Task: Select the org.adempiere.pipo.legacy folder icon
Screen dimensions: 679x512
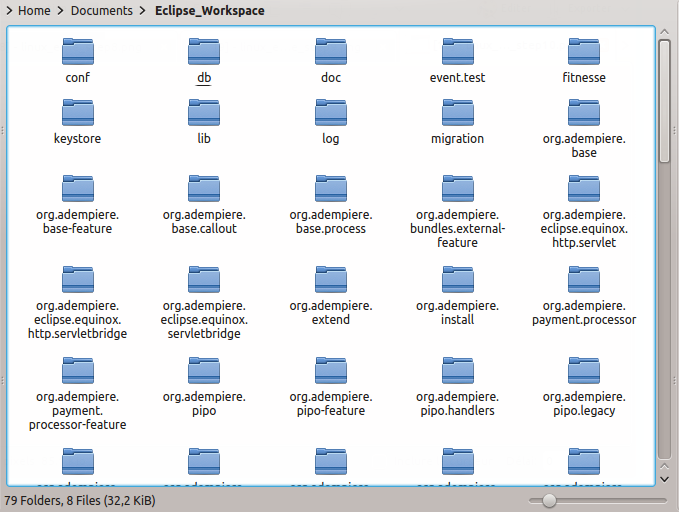Action: (584, 371)
